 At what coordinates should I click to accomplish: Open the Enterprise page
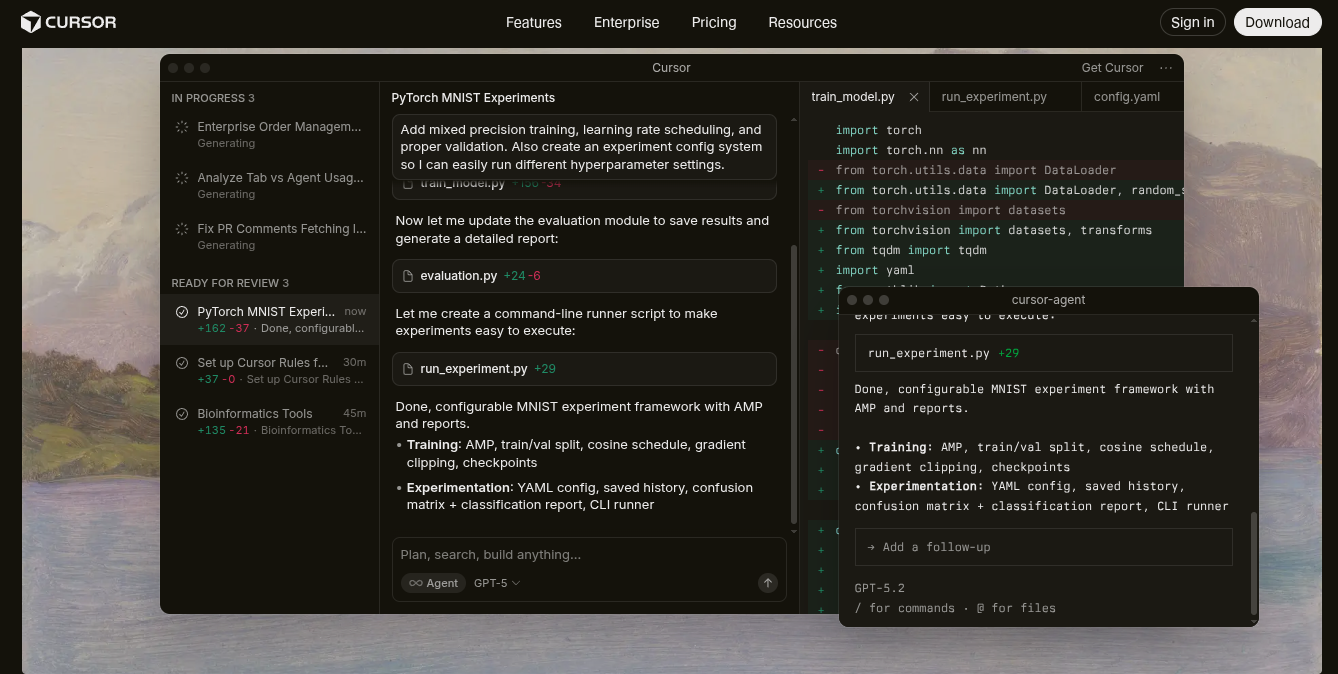tap(626, 22)
